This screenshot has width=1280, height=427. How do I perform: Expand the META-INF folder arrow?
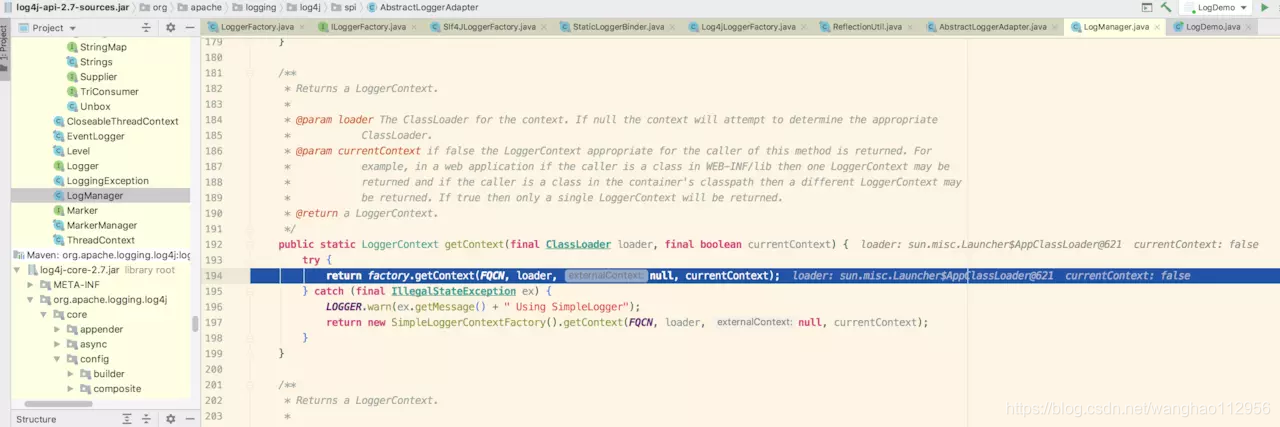[x=31, y=285]
